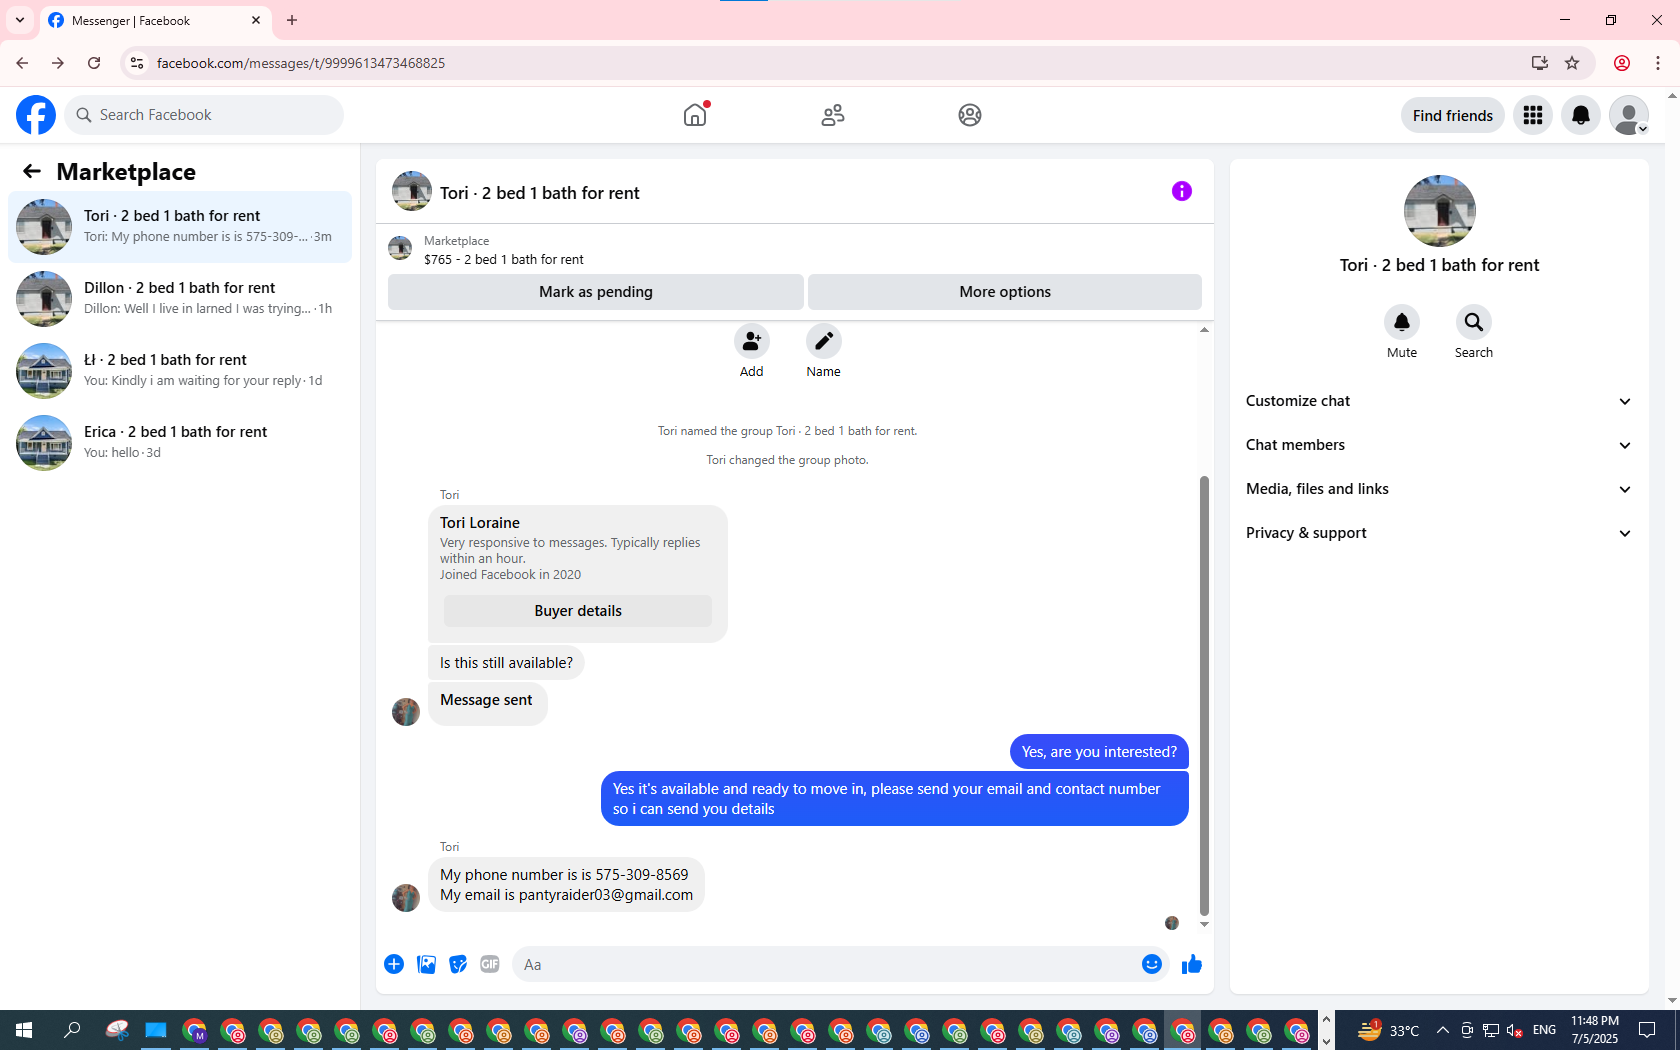
Task: View site information icon in address bar
Action: tap(137, 63)
